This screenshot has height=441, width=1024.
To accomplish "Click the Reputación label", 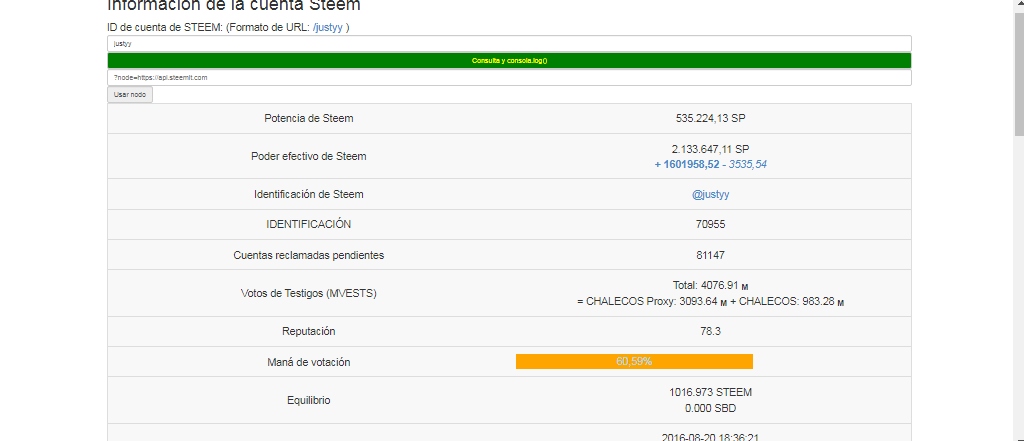I will pyautogui.click(x=309, y=331).
